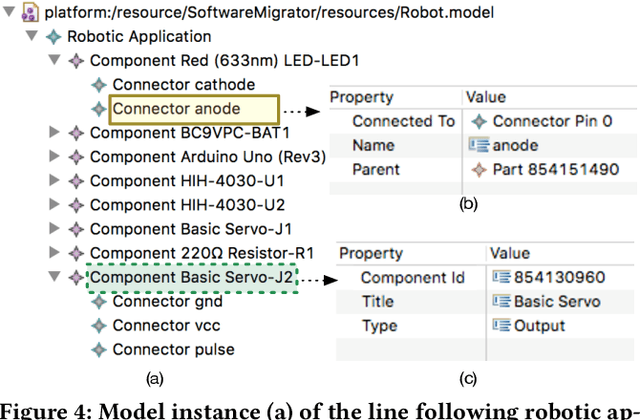The height and width of the screenshot is (420, 640).
Task: Click the Part 854151490 value icon
Action: pyautogui.click(x=479, y=170)
